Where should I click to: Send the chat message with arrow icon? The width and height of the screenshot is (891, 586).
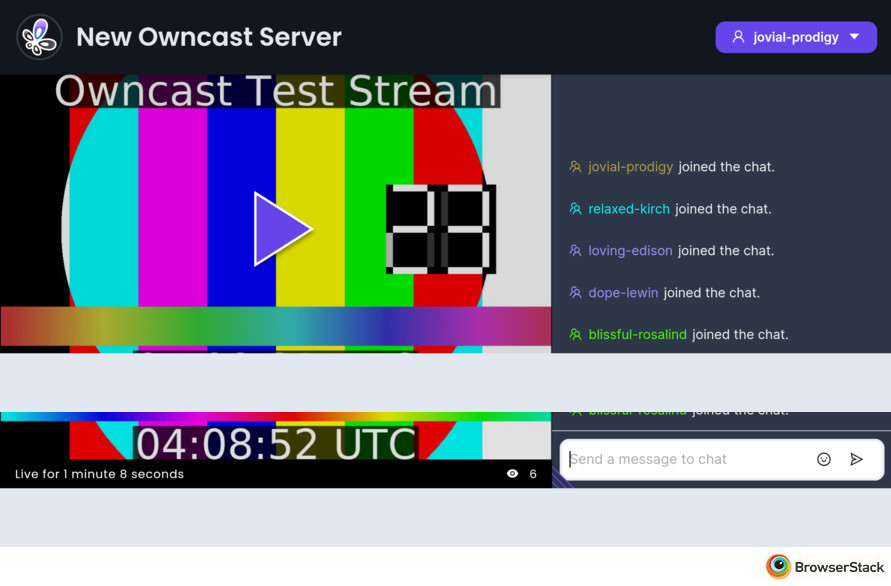(856, 459)
